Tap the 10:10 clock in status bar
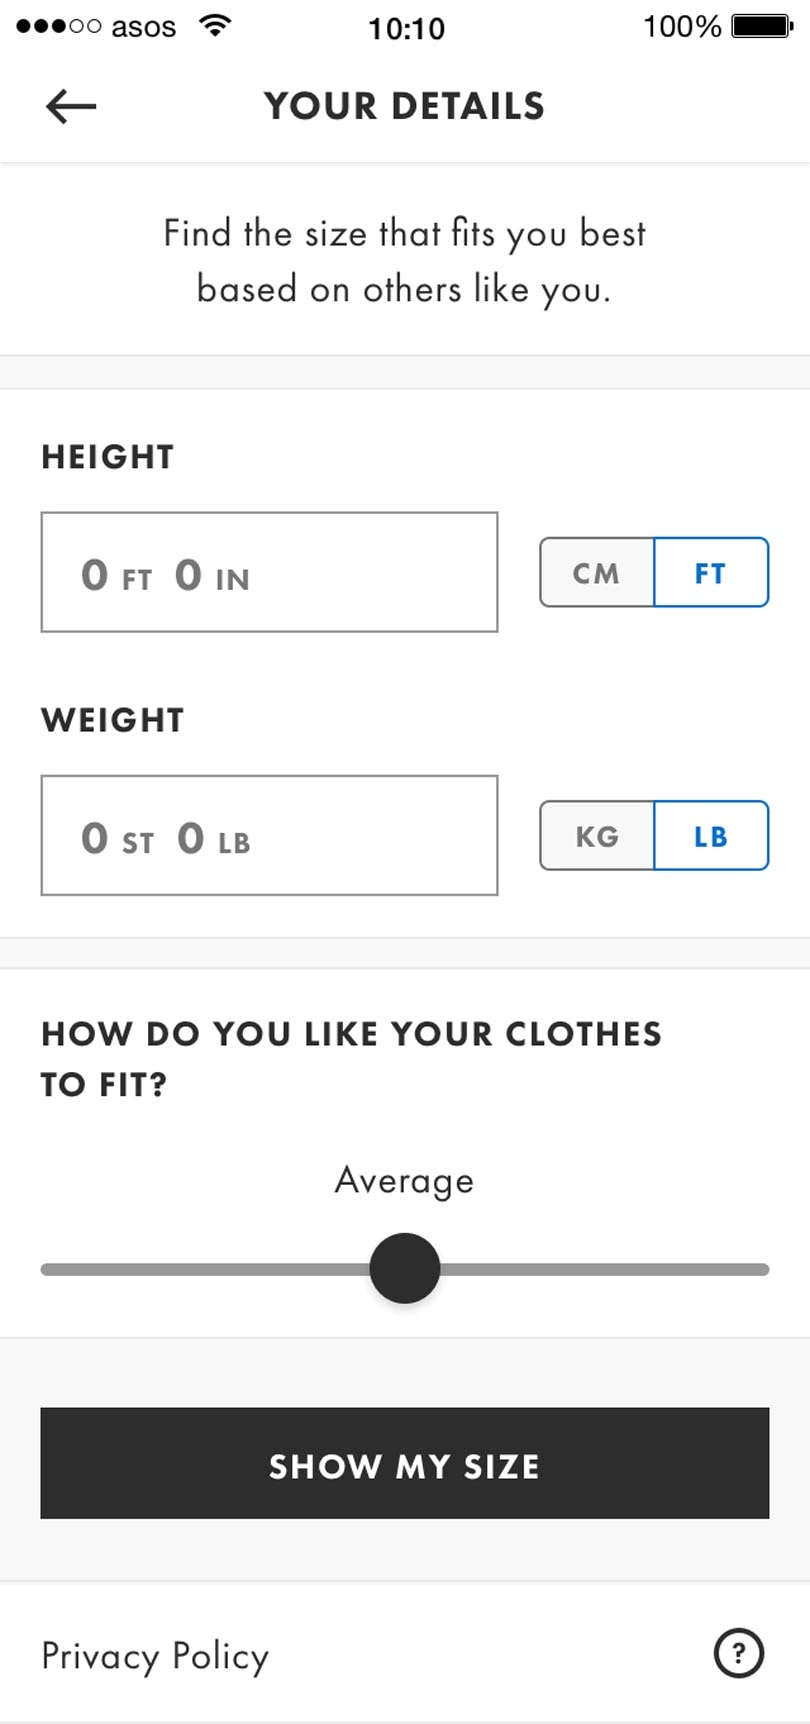810x1724 pixels. (406, 28)
